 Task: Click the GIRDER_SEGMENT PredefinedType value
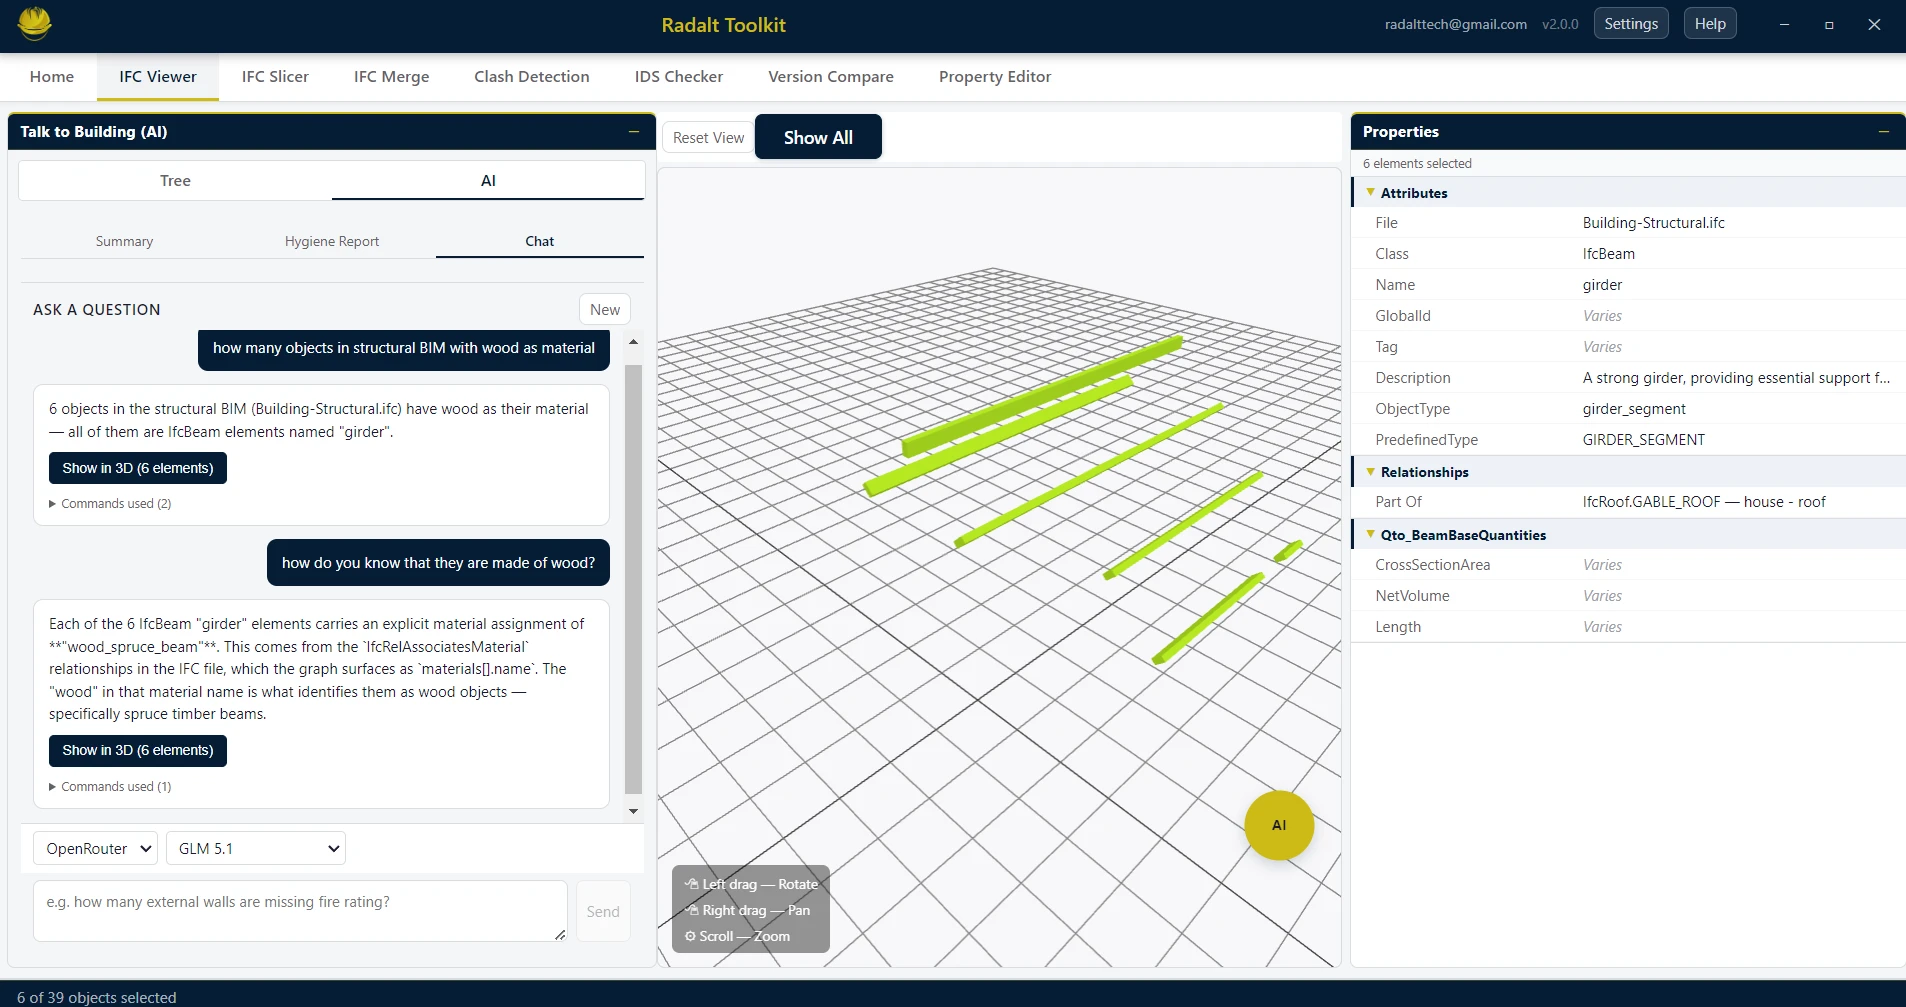point(1643,440)
